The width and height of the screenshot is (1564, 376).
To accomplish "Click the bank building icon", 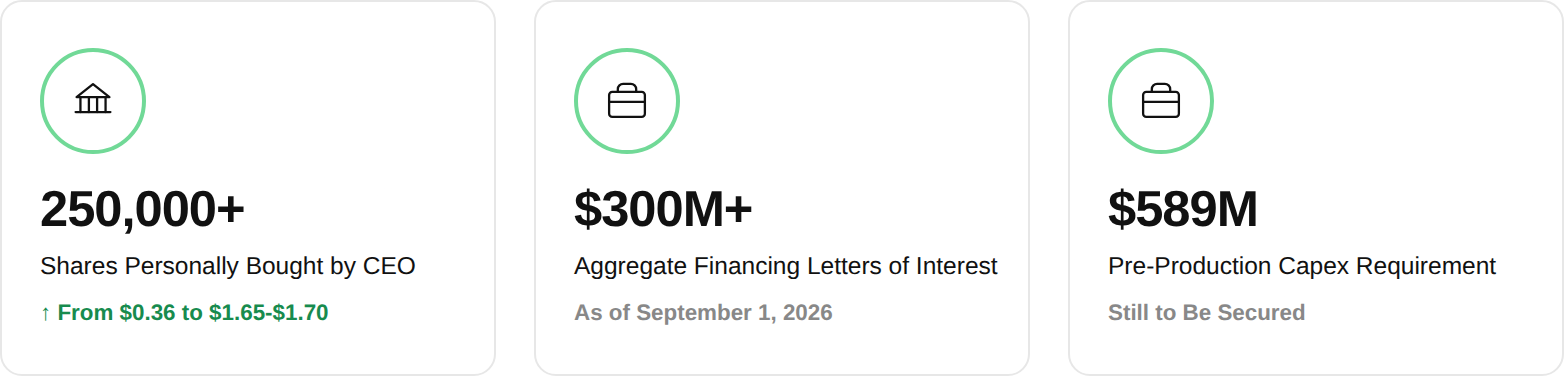I will pos(93,100).
